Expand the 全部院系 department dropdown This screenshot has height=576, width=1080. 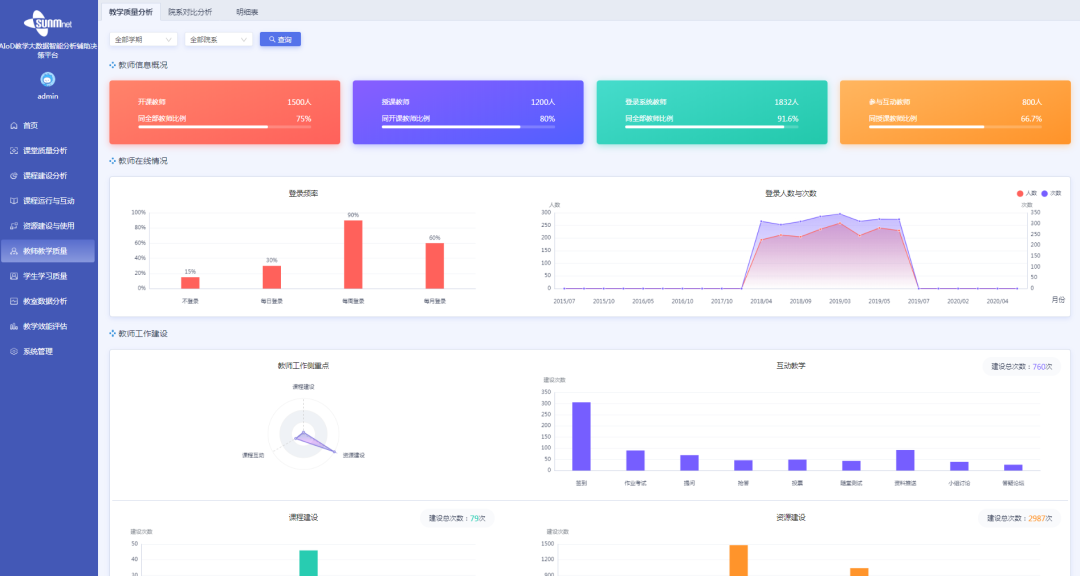218,39
